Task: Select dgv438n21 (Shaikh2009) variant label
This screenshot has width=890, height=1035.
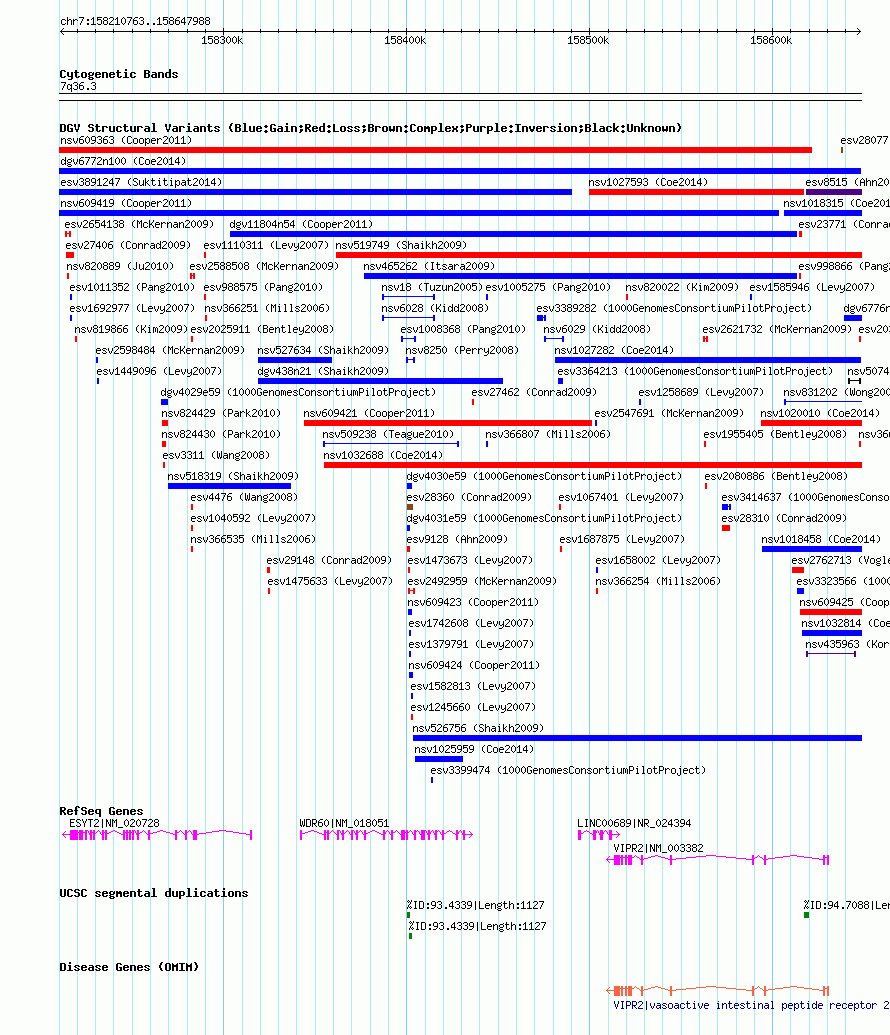Action: point(324,372)
